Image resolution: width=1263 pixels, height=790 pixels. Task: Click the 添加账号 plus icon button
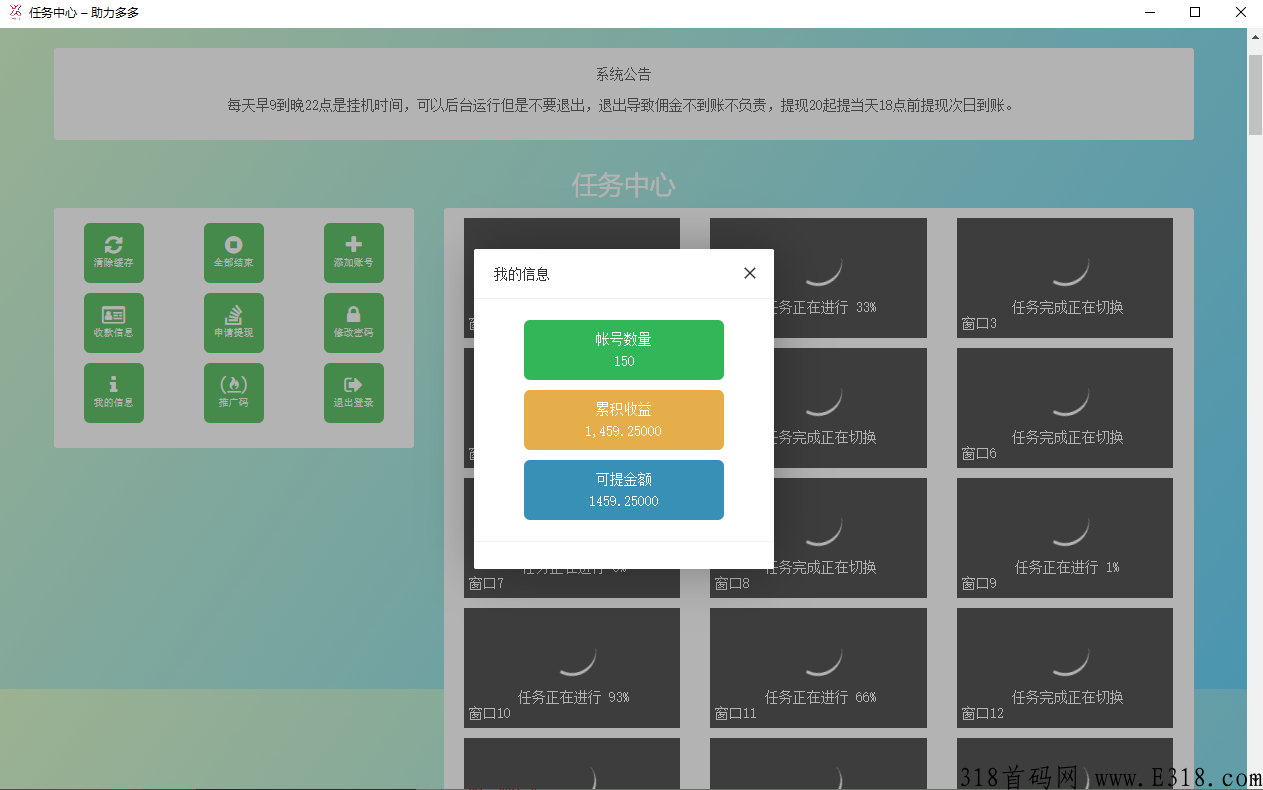(x=353, y=253)
